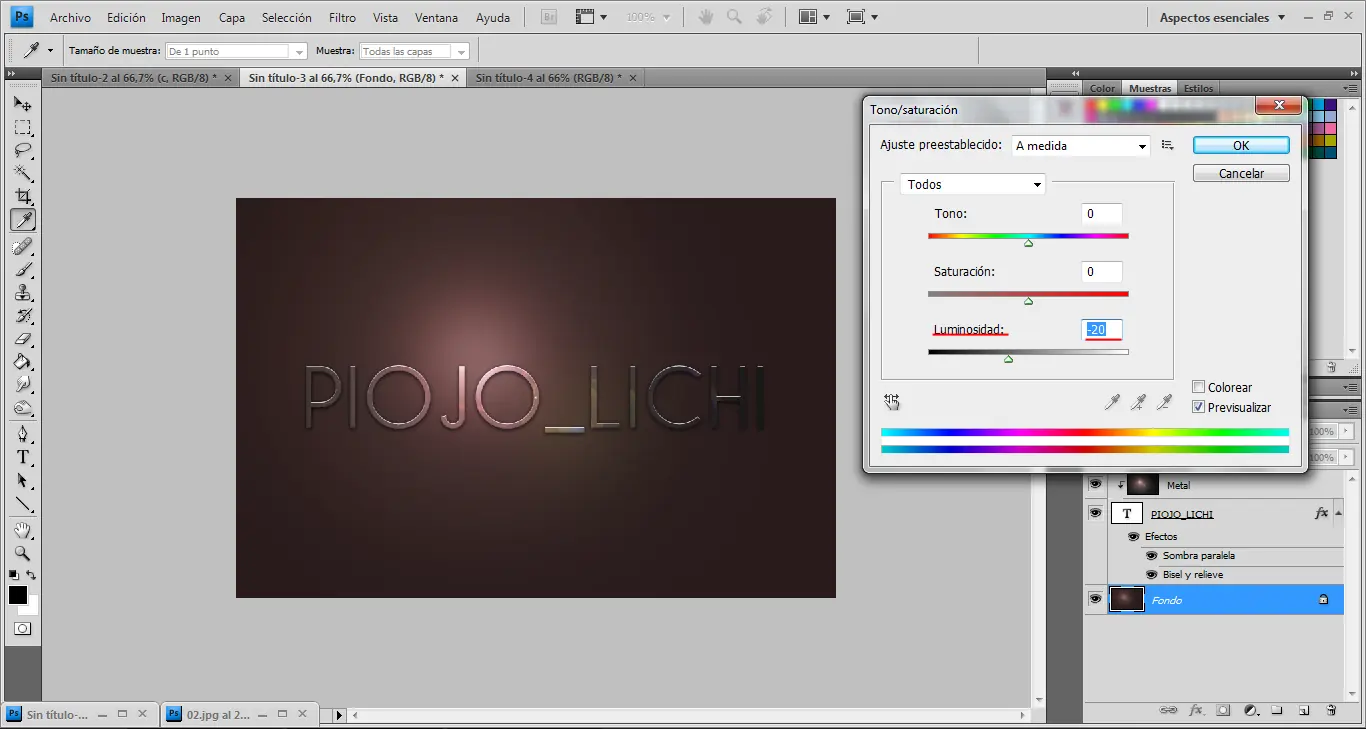The image size is (1366, 729).
Task: Choose the Horizontal Type tool
Action: click(22, 457)
